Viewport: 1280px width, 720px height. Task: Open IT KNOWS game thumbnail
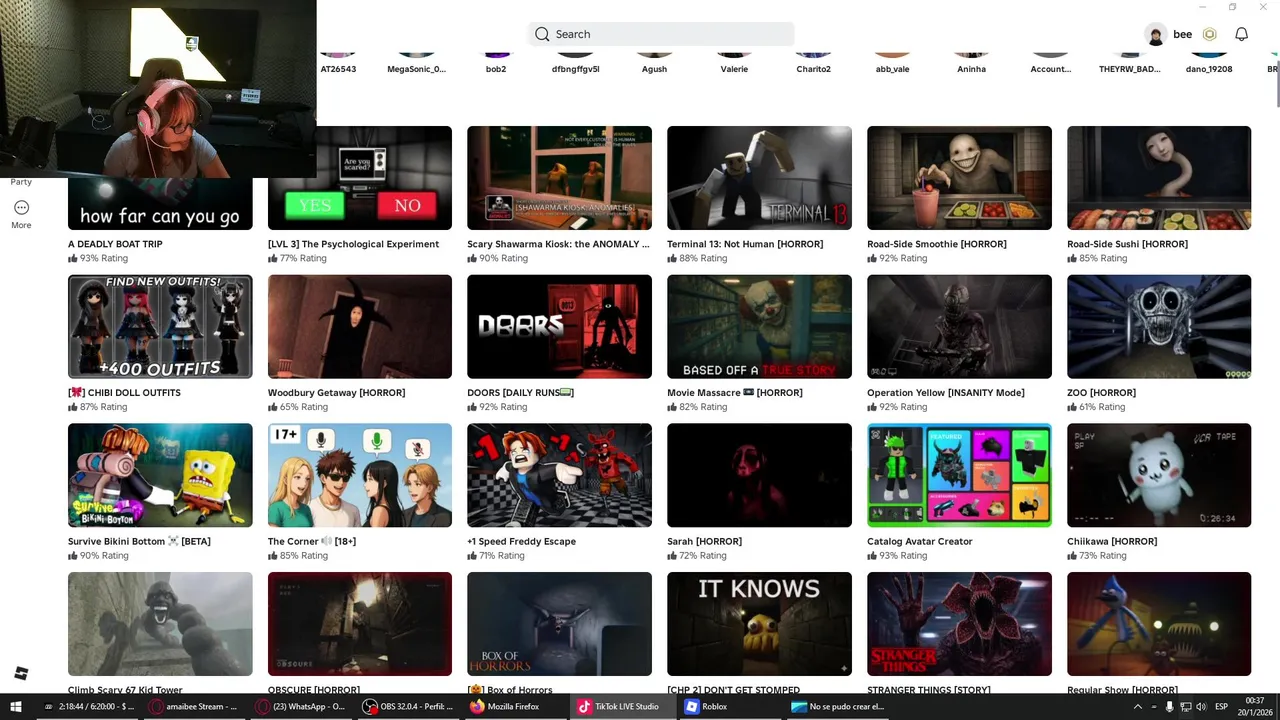[x=759, y=624]
